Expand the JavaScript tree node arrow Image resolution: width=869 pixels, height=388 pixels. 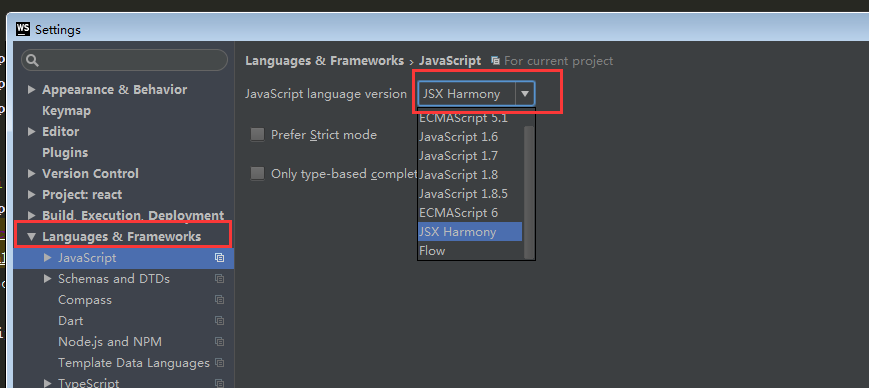coord(48,258)
